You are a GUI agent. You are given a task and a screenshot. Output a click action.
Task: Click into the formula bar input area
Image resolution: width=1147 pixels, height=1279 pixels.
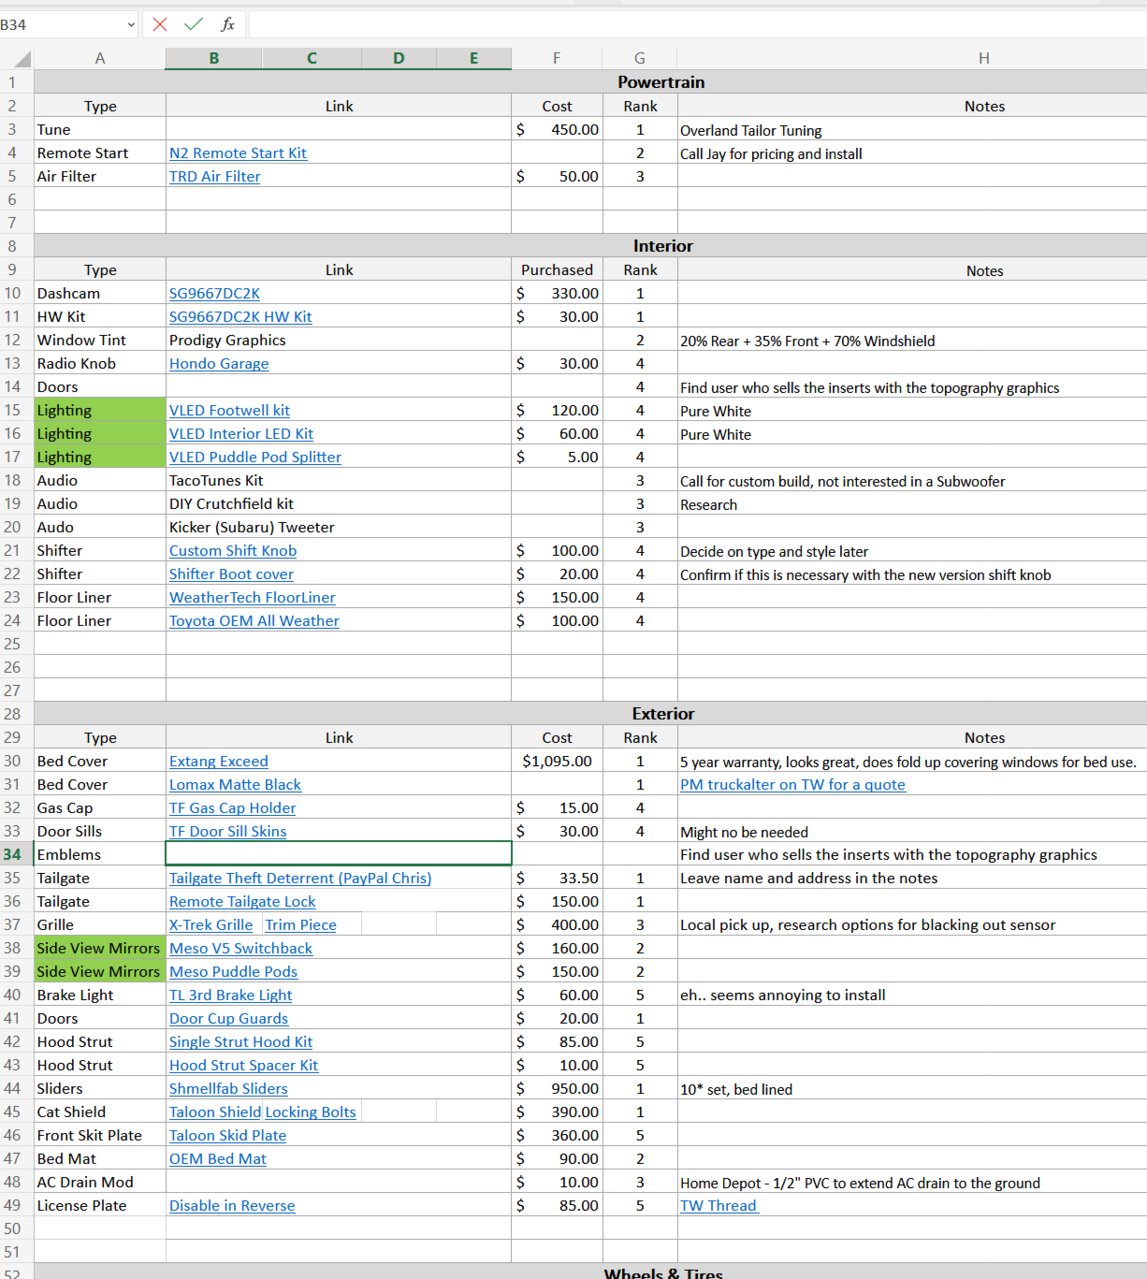coord(697,24)
